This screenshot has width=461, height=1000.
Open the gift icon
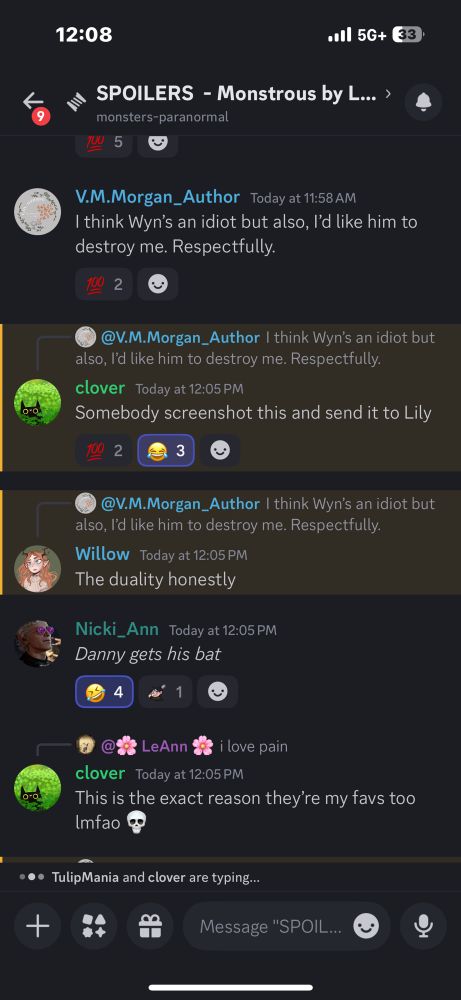tap(150, 926)
